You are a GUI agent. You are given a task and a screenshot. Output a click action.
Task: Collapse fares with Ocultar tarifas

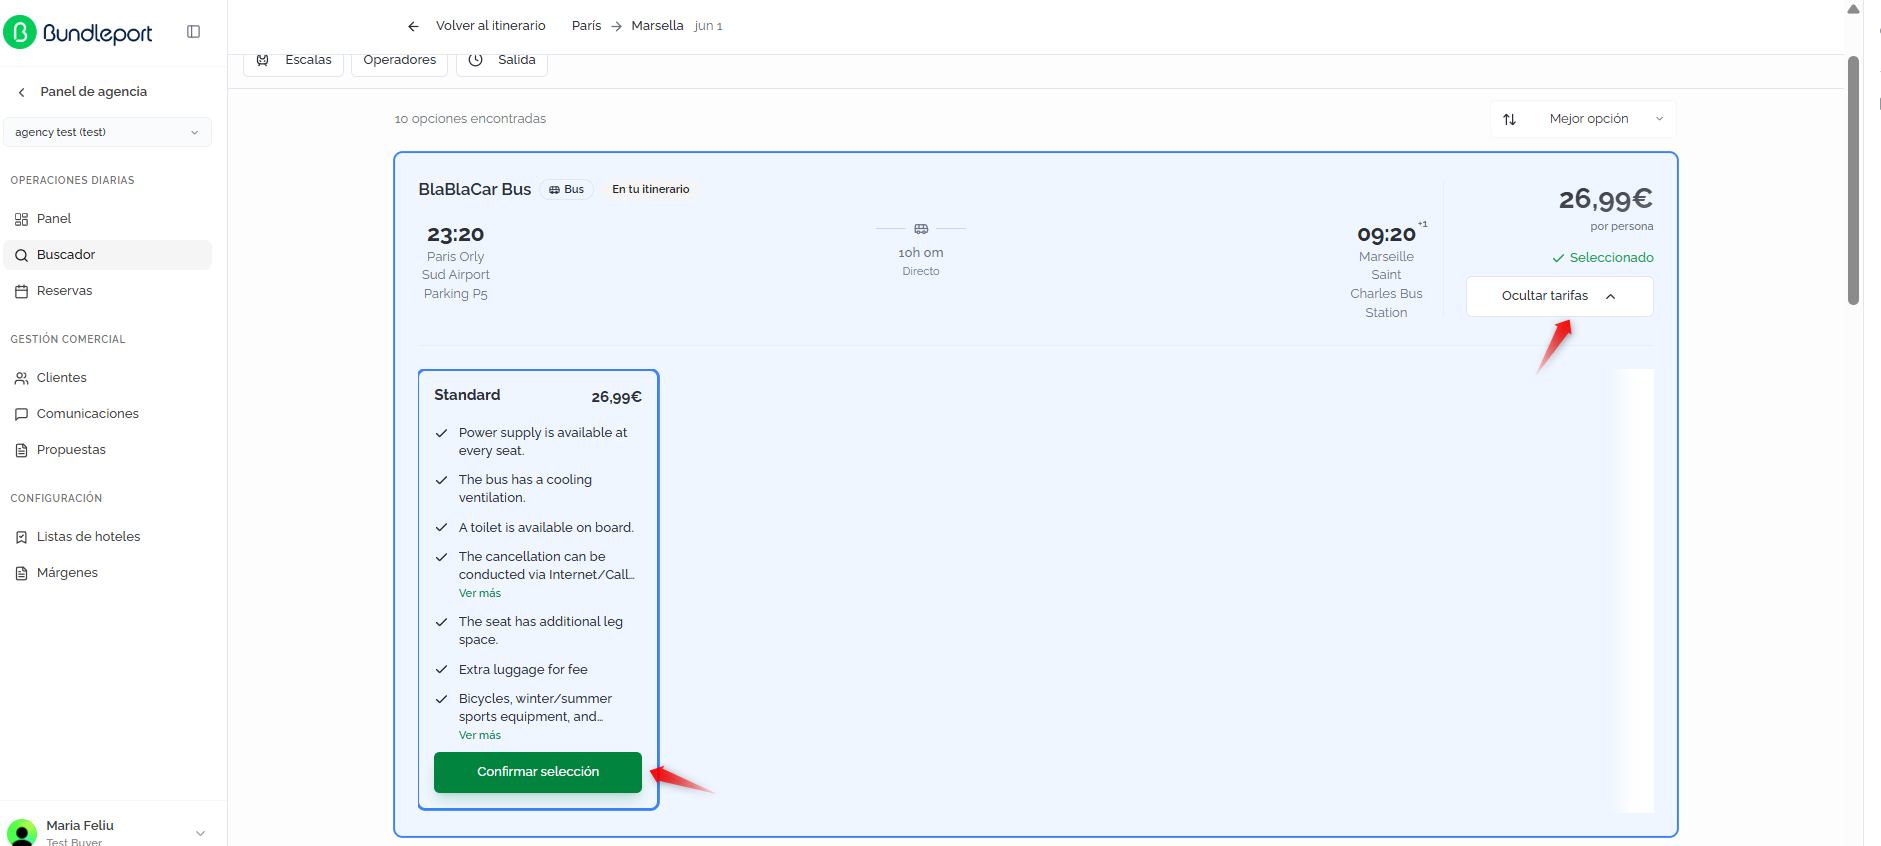pyautogui.click(x=1559, y=296)
